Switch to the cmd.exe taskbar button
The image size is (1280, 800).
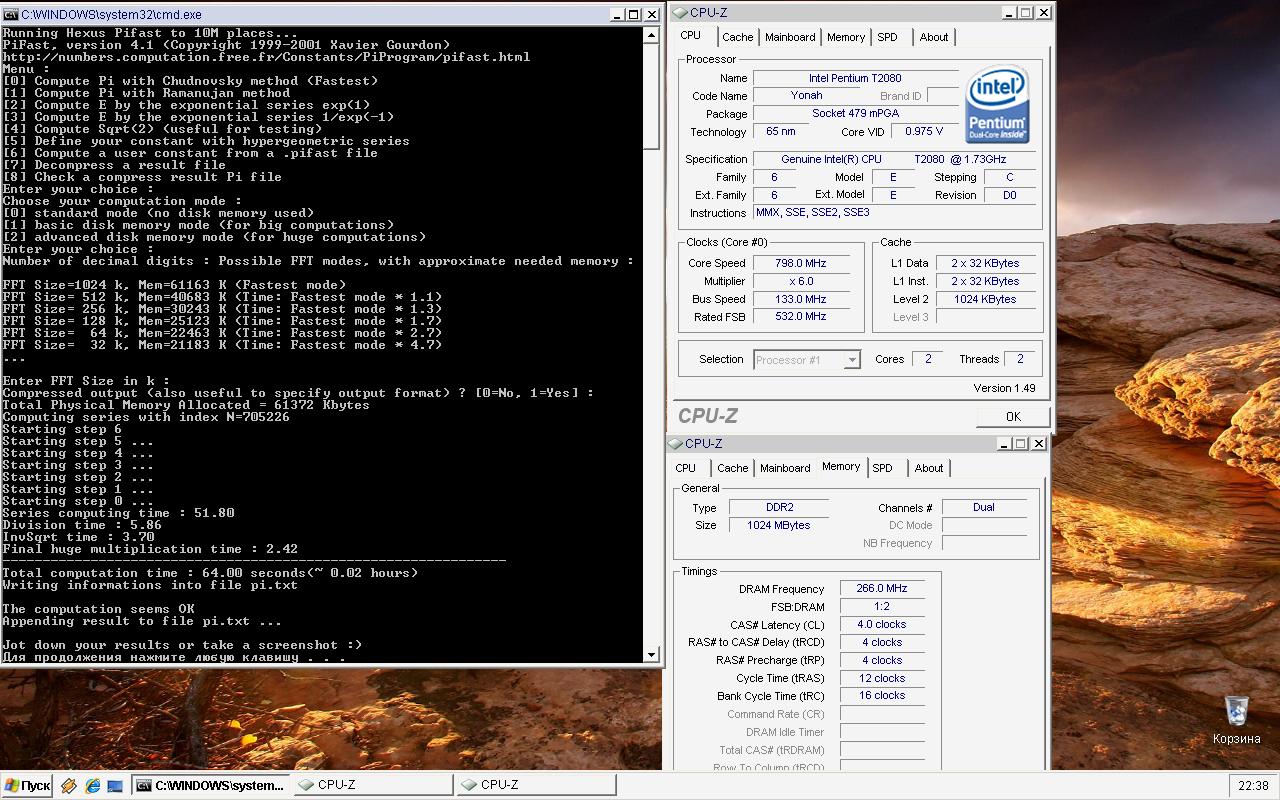click(211, 785)
